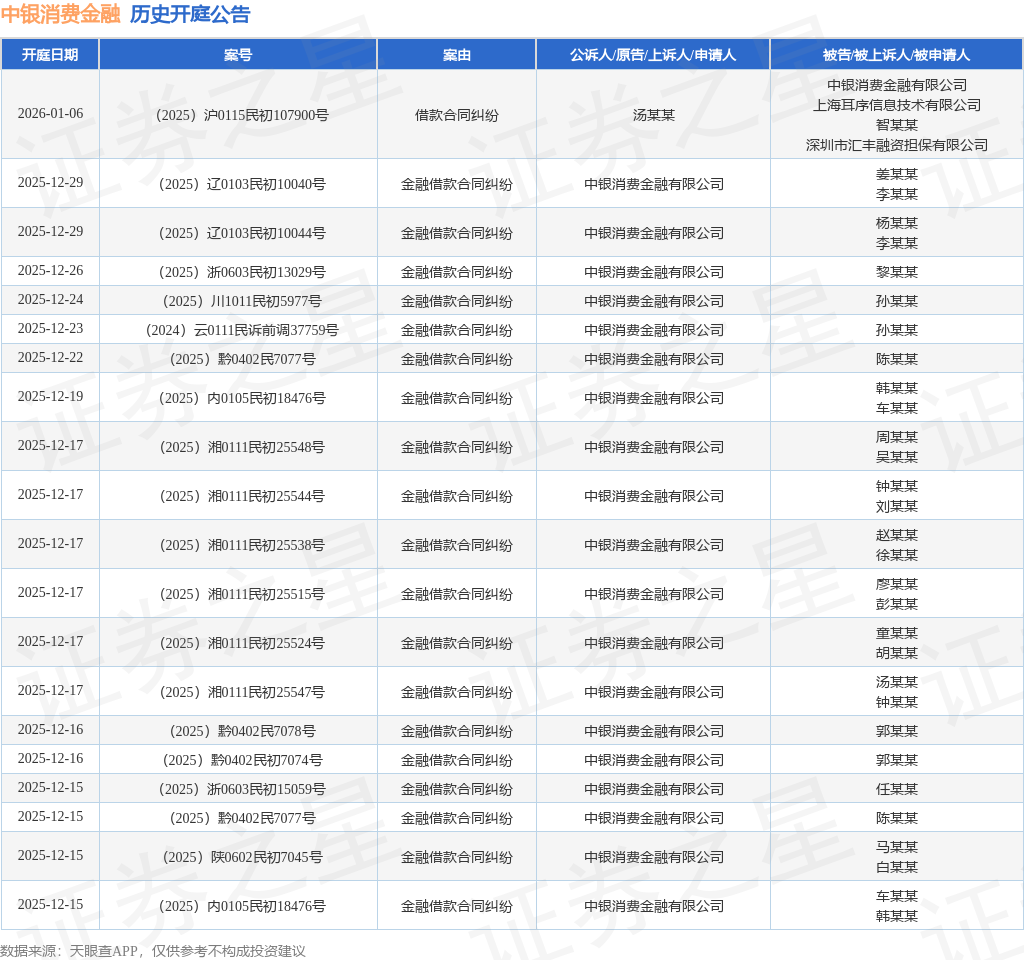The height and width of the screenshot is (960, 1024).
Task: Click defendant 彭某某
Action: tap(897, 604)
